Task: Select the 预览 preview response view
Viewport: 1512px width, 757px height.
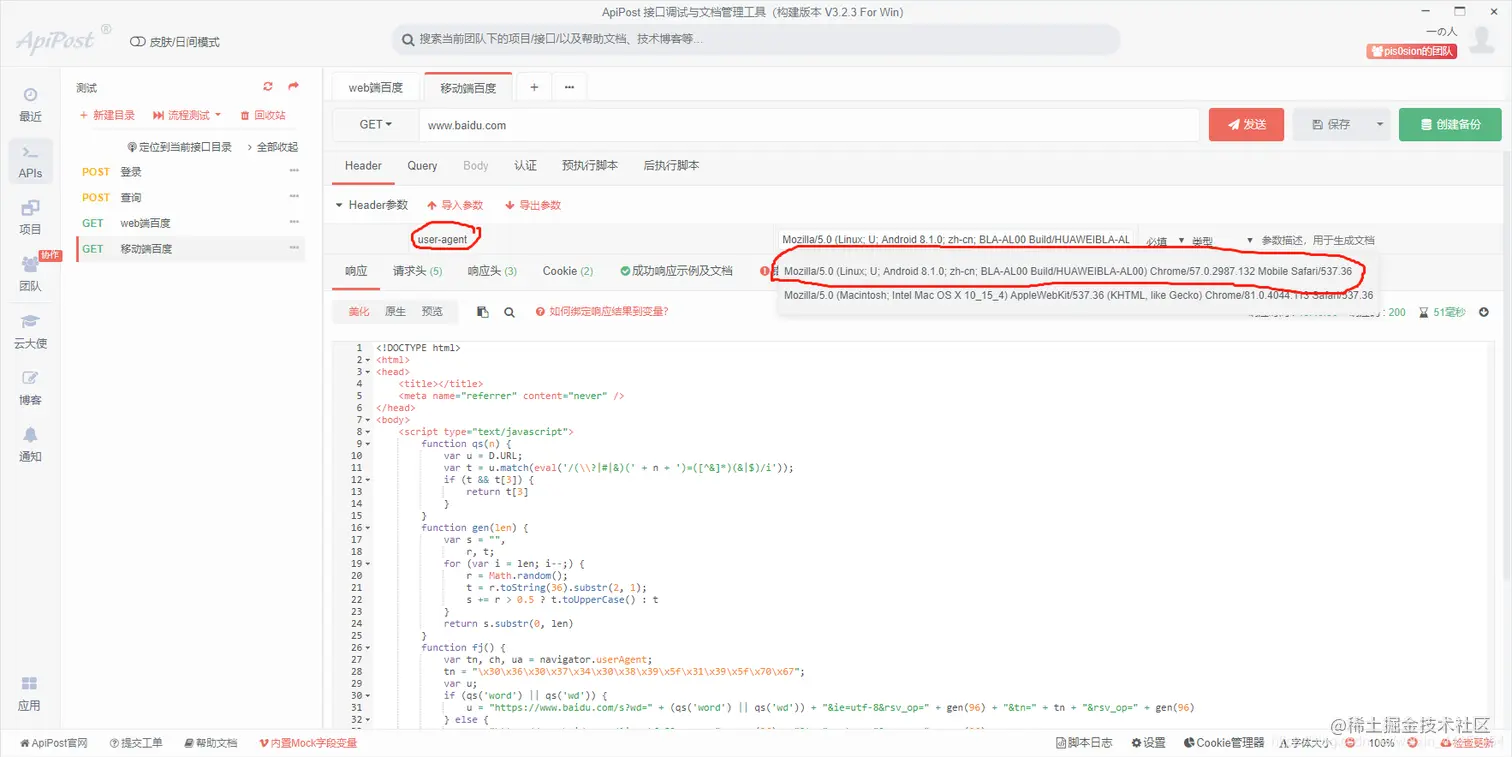Action: (432, 312)
